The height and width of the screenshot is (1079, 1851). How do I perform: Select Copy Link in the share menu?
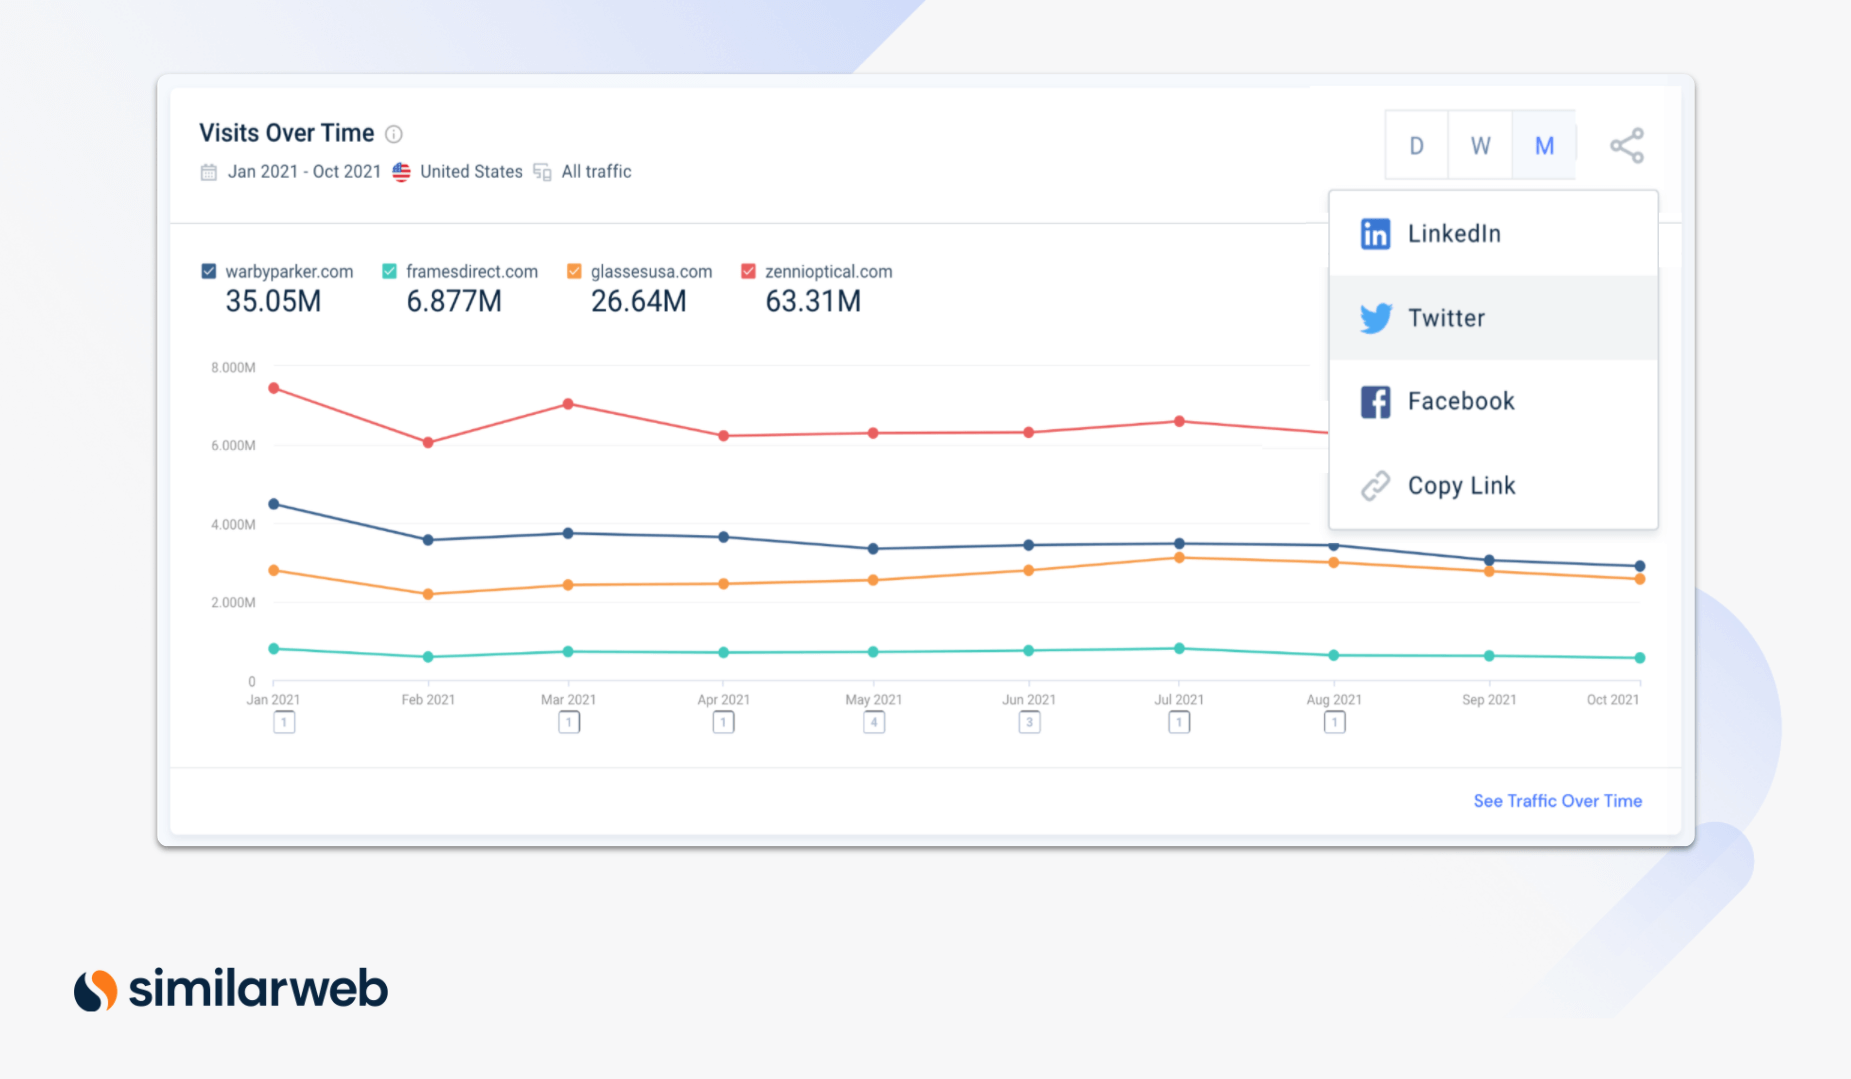coord(1460,485)
